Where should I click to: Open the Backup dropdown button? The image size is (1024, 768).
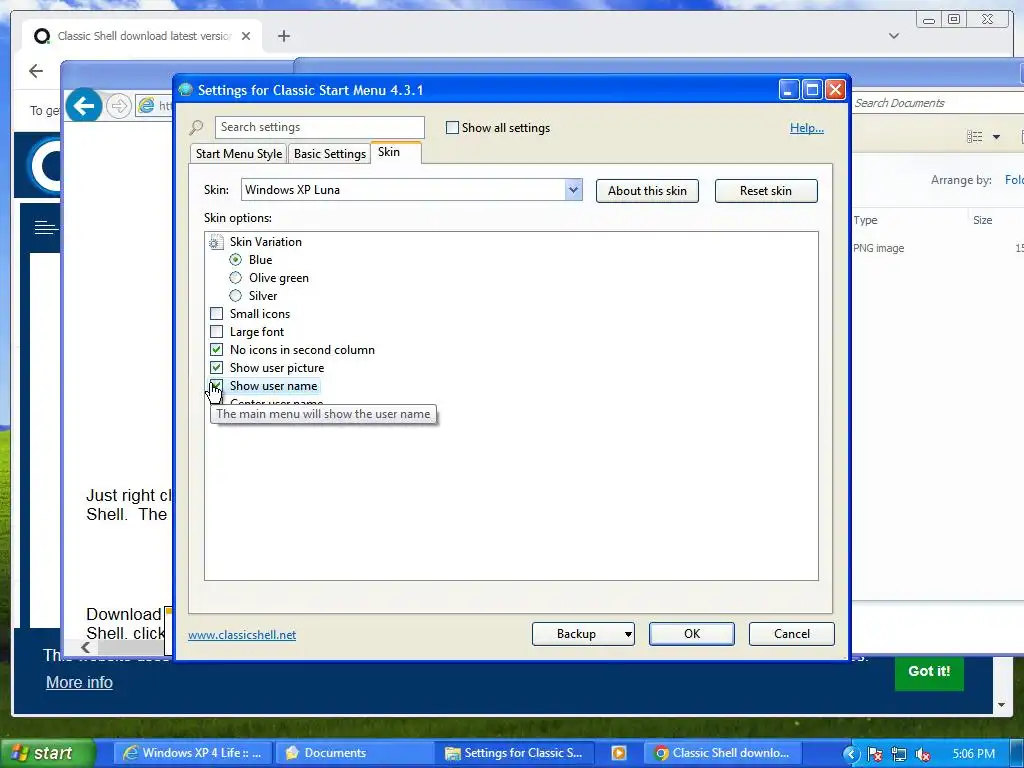click(x=627, y=634)
